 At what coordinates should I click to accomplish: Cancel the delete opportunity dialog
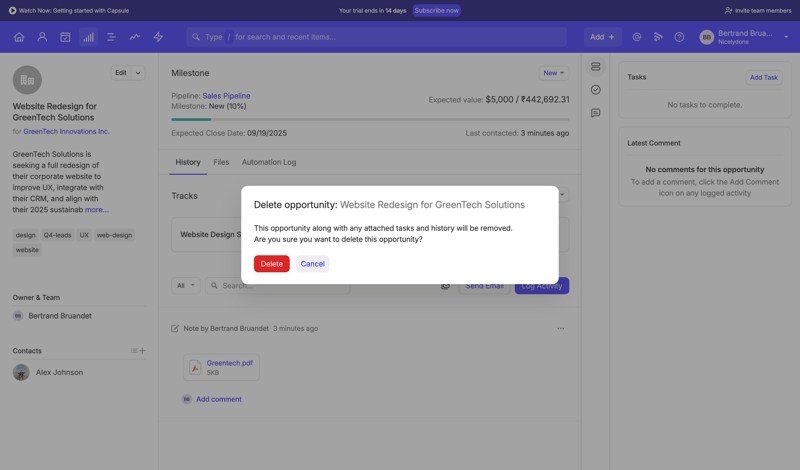(x=312, y=264)
